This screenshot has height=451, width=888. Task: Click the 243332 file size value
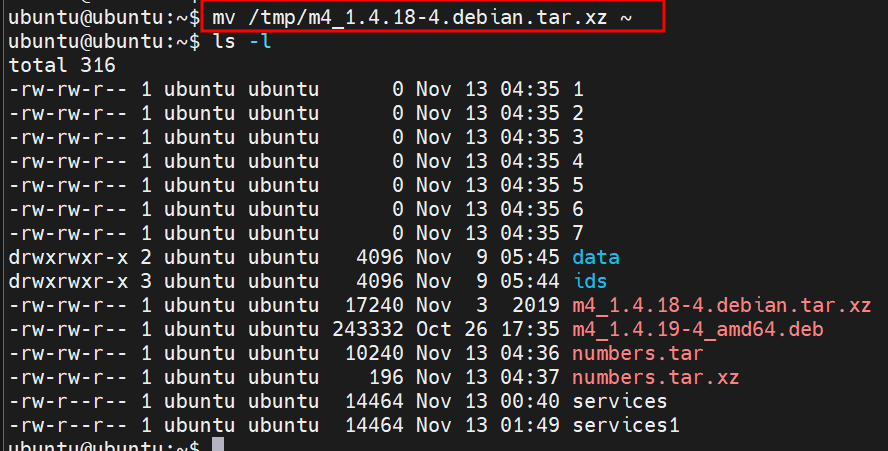click(x=367, y=329)
